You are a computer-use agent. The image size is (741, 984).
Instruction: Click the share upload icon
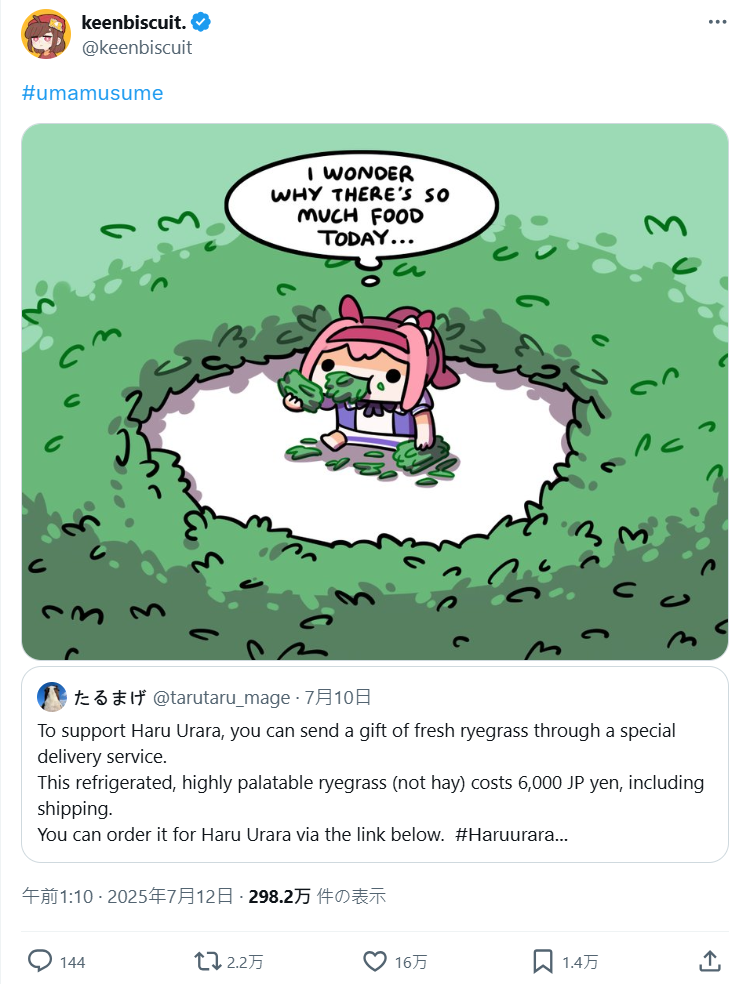[710, 960]
